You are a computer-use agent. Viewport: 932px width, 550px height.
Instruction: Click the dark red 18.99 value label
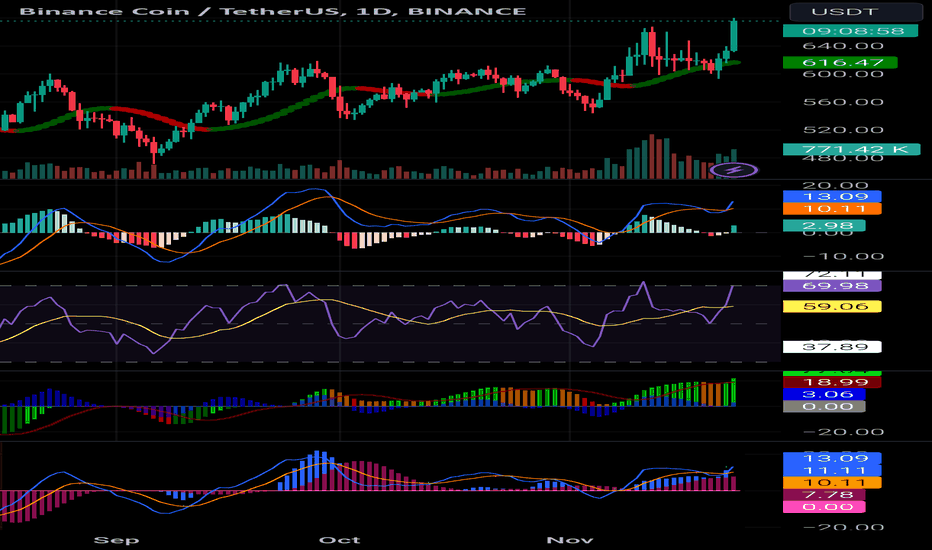pyautogui.click(x=832, y=382)
